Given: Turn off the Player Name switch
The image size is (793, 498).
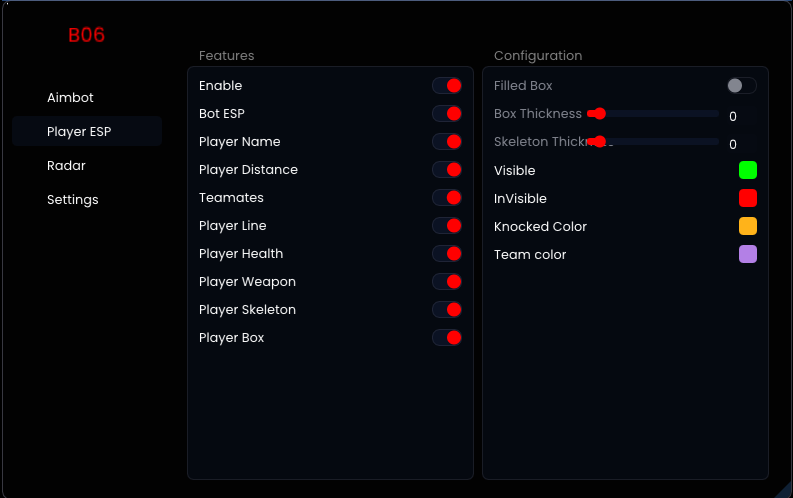Looking at the screenshot, I should (447, 142).
